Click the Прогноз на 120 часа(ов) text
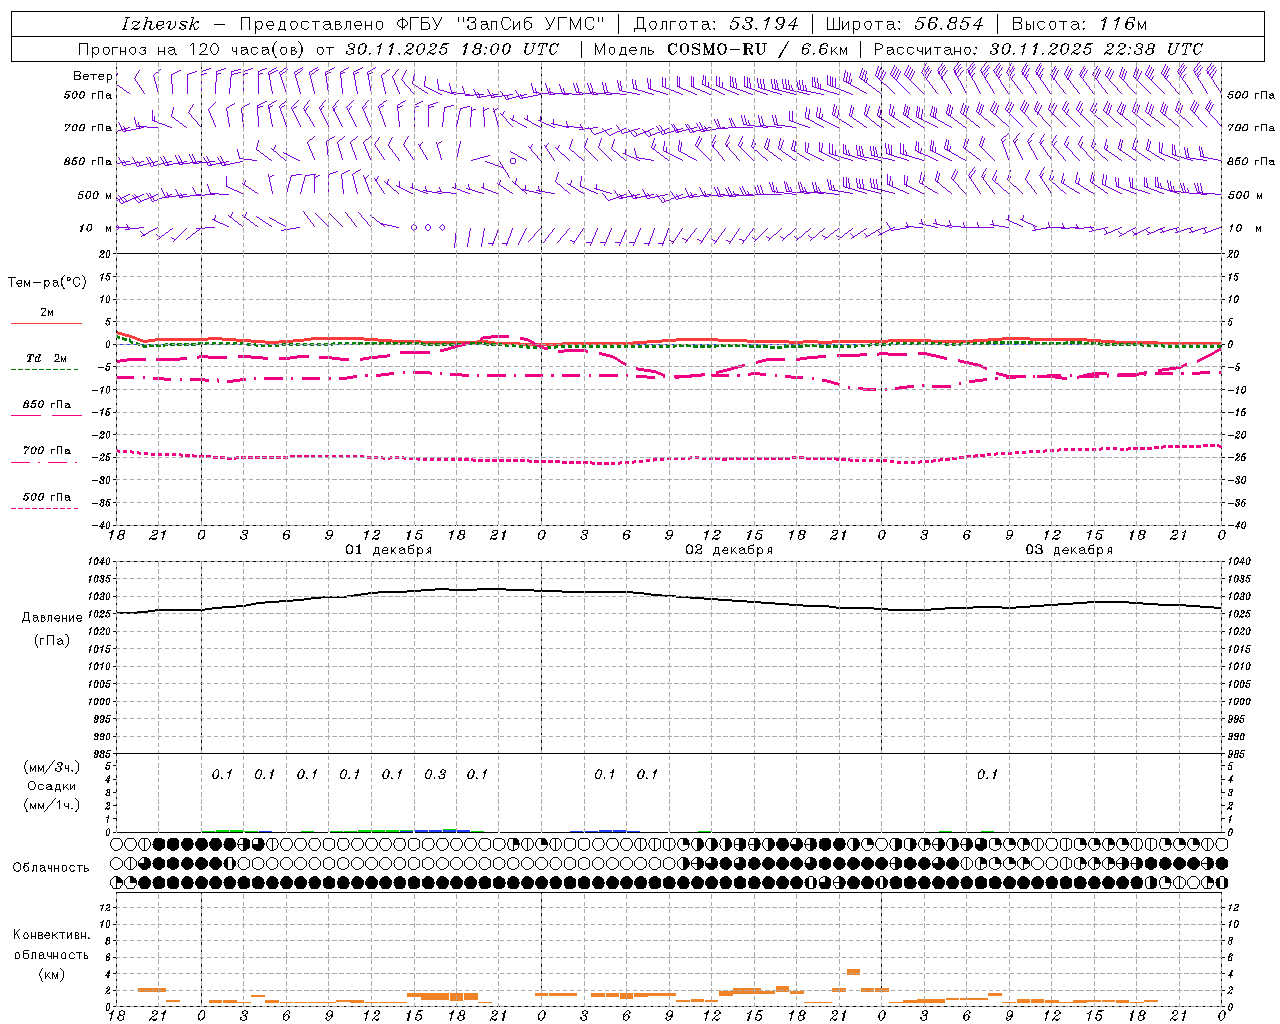 pyautogui.click(x=193, y=49)
